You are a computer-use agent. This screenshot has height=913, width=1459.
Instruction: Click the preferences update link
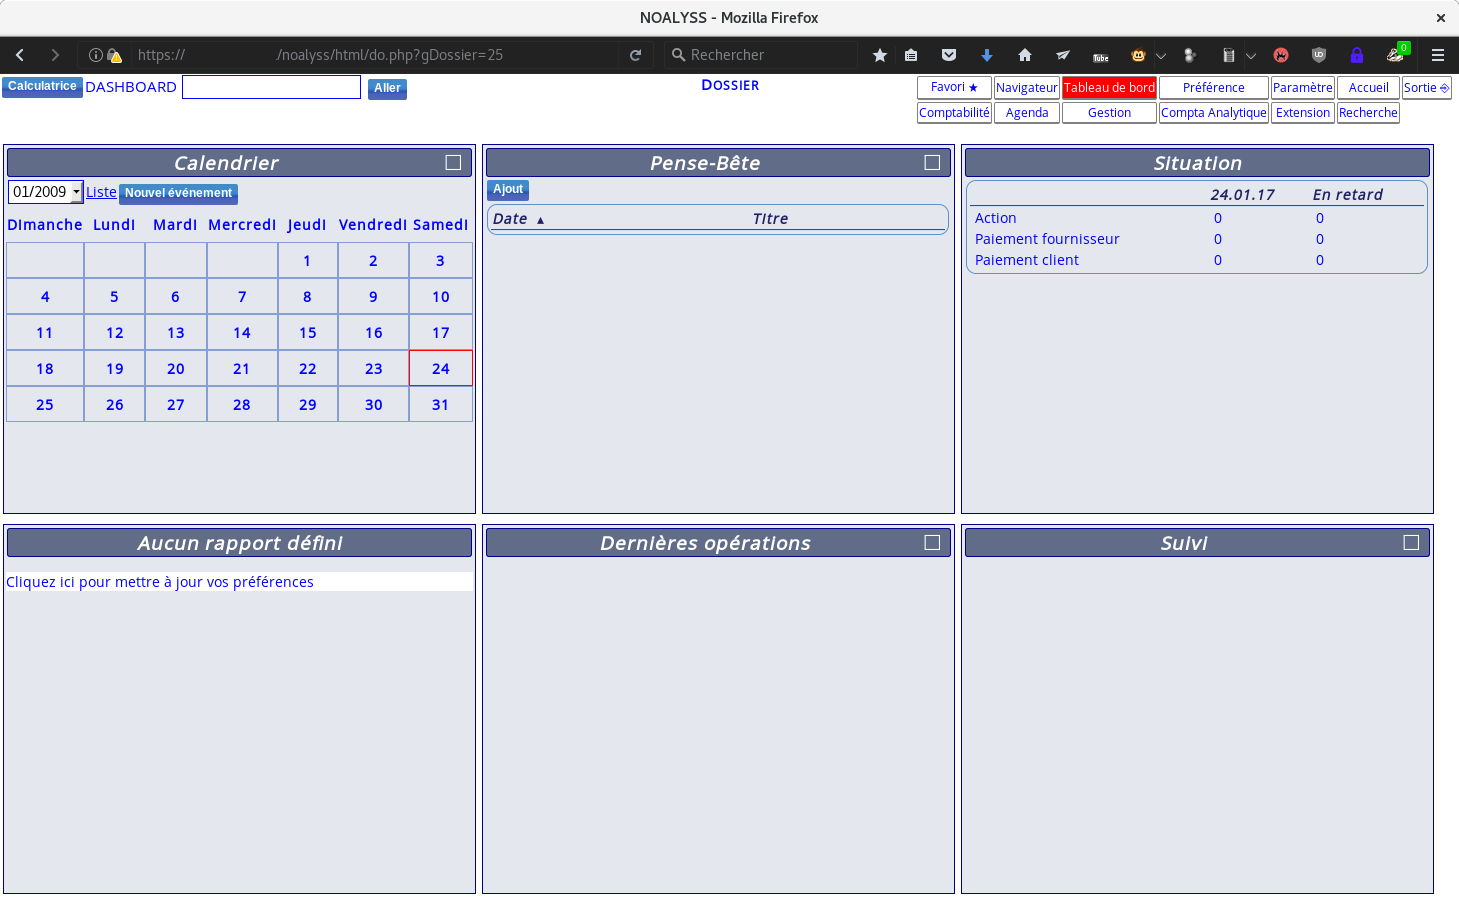(160, 582)
